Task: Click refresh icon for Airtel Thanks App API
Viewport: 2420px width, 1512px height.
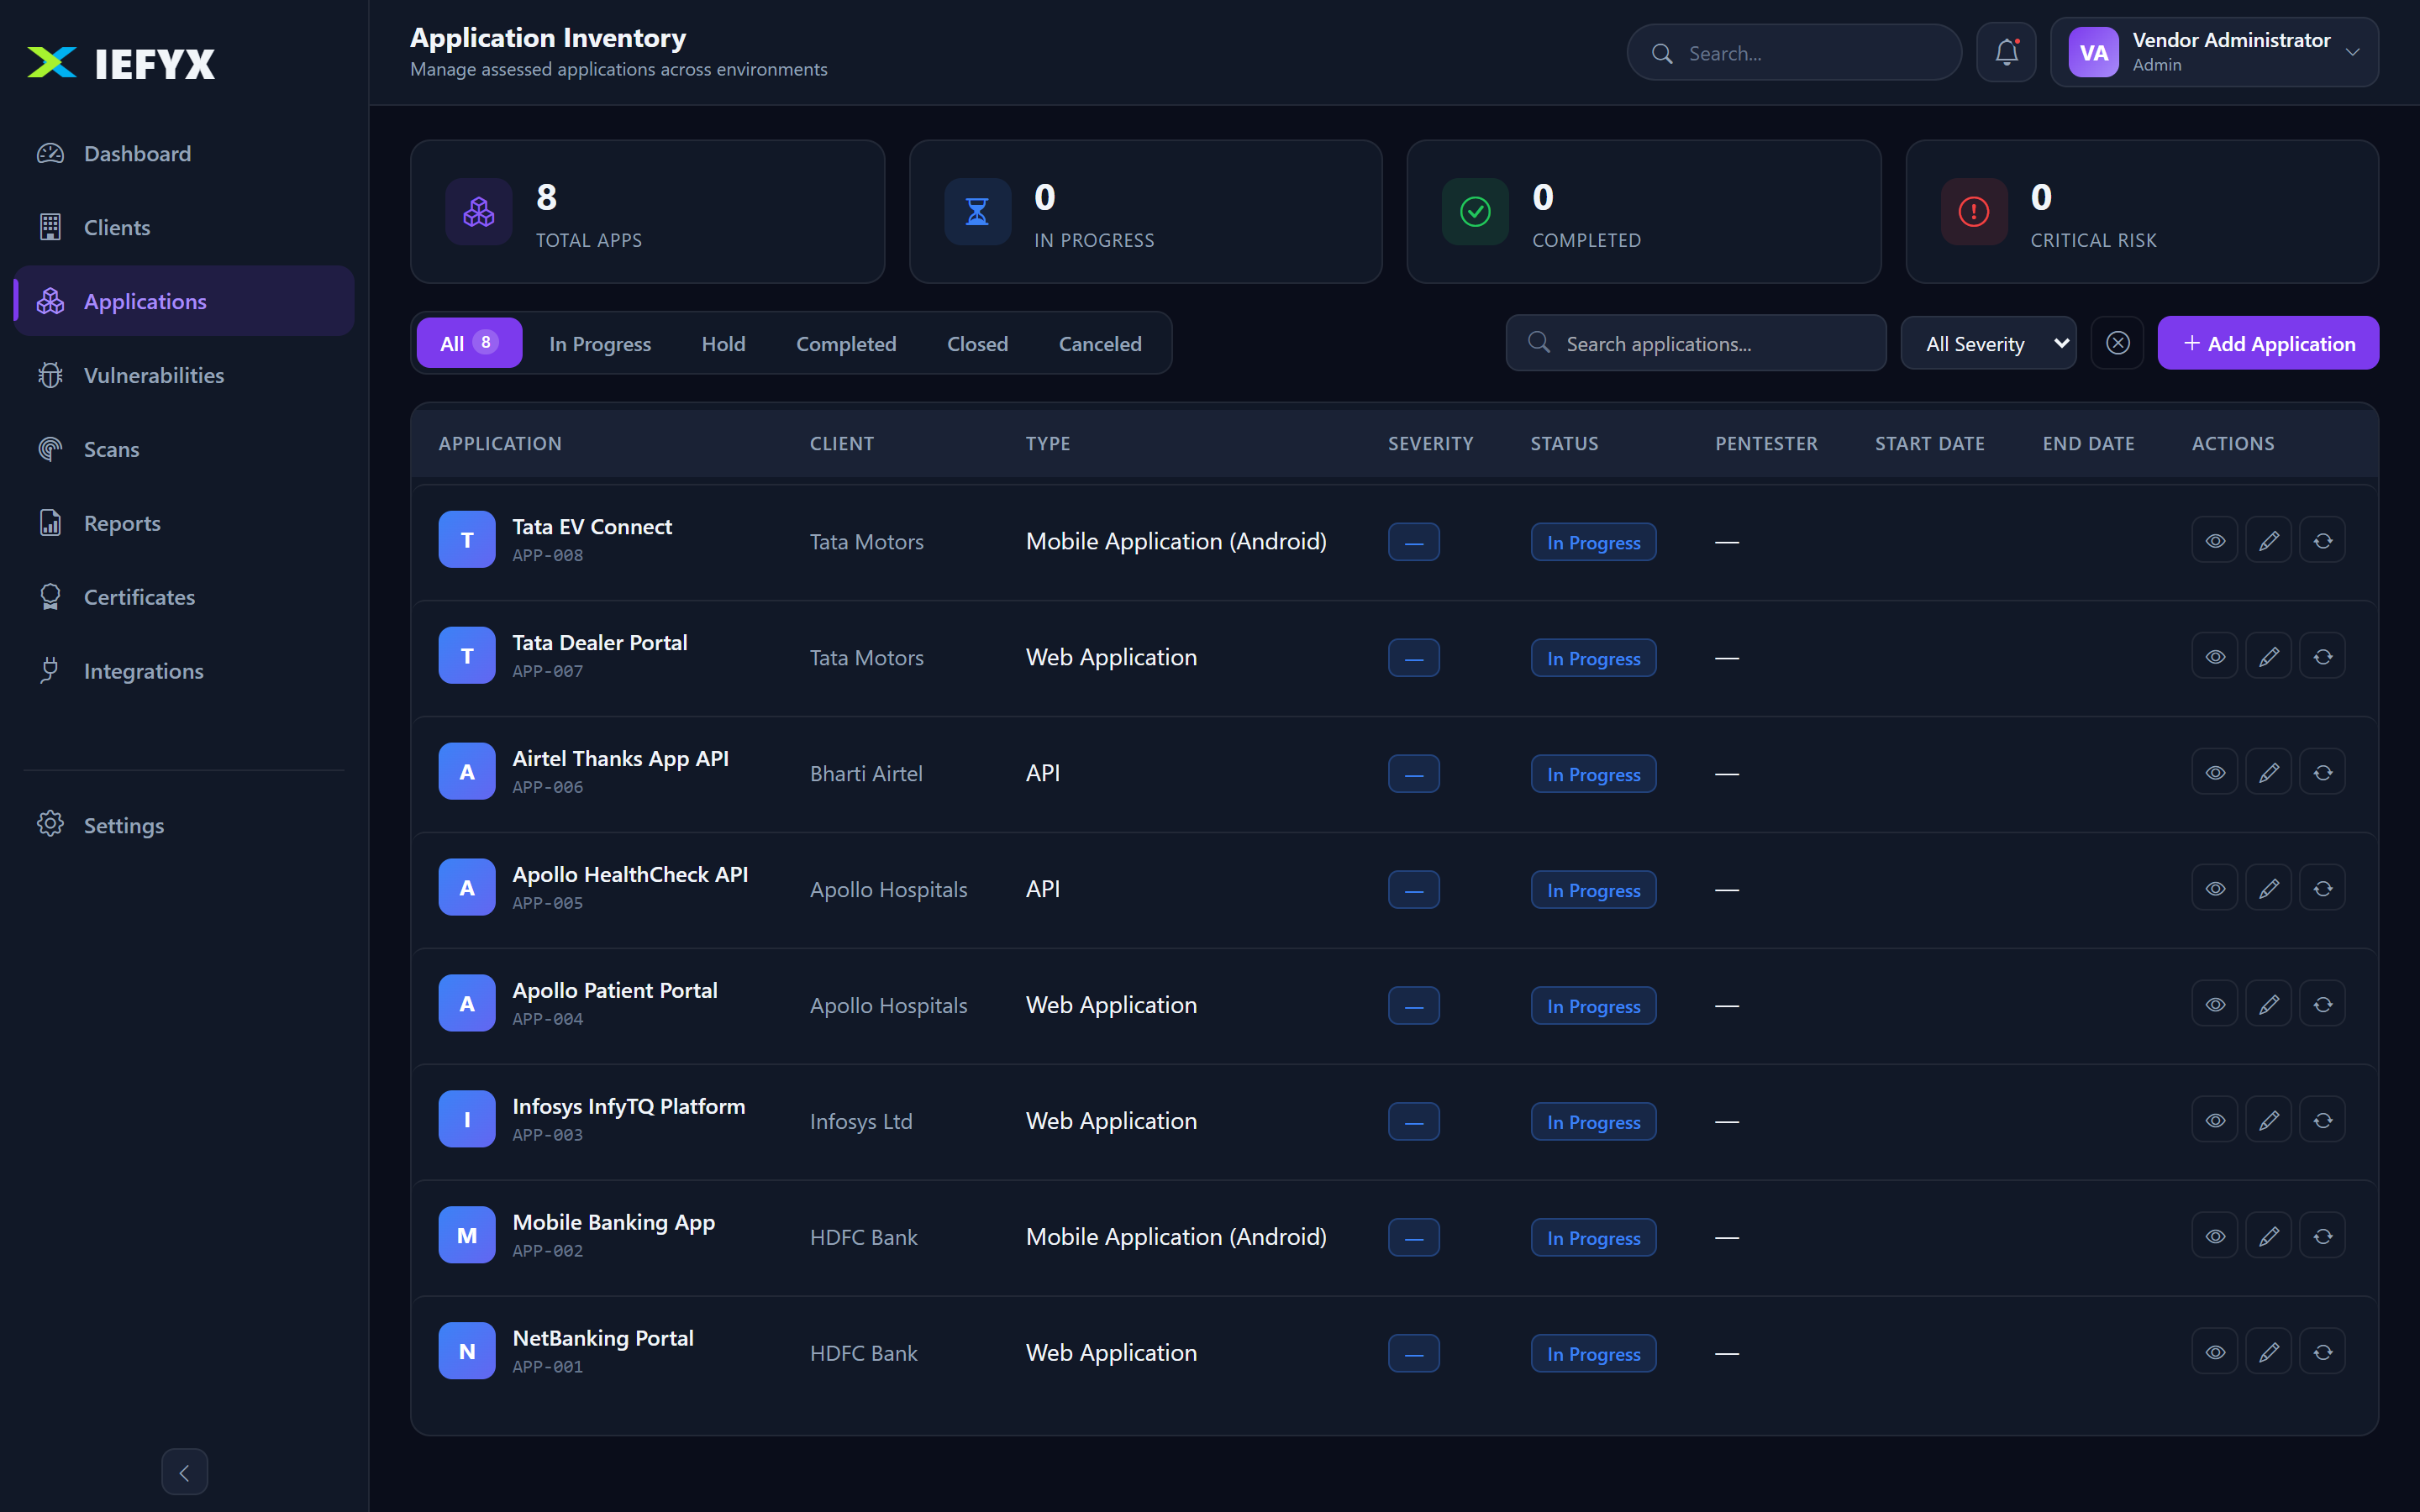Action: [2323, 772]
